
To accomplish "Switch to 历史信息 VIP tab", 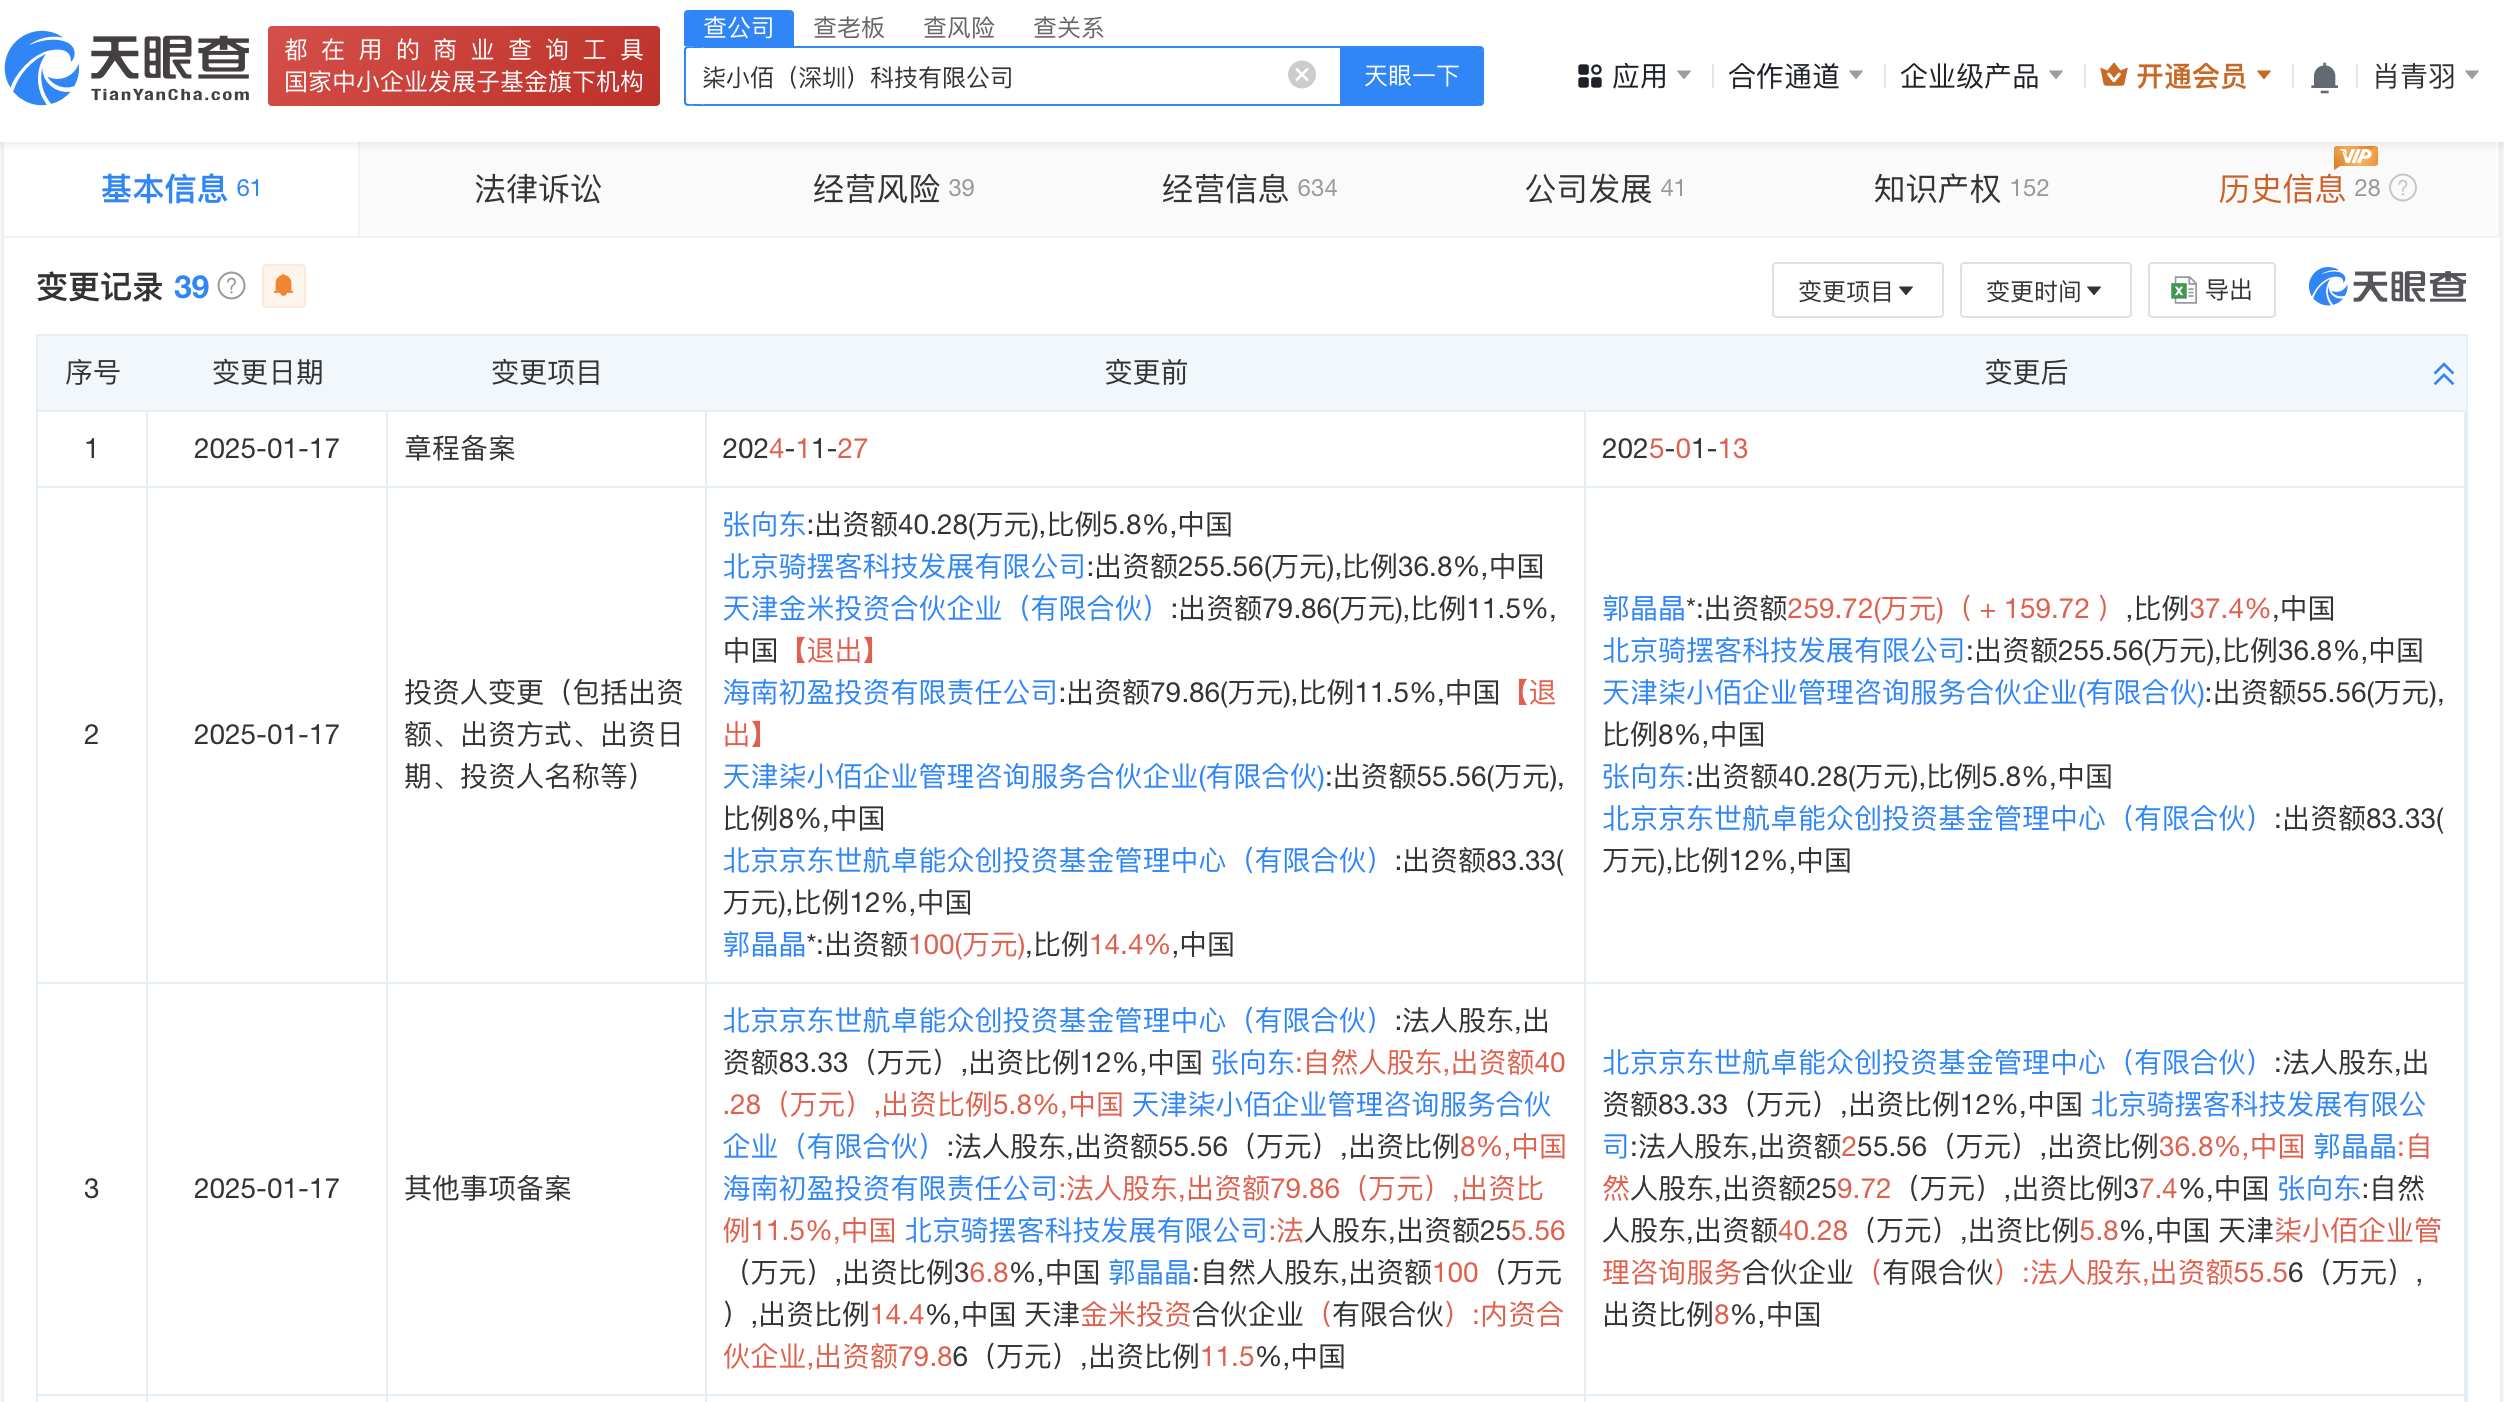I will coord(2298,188).
